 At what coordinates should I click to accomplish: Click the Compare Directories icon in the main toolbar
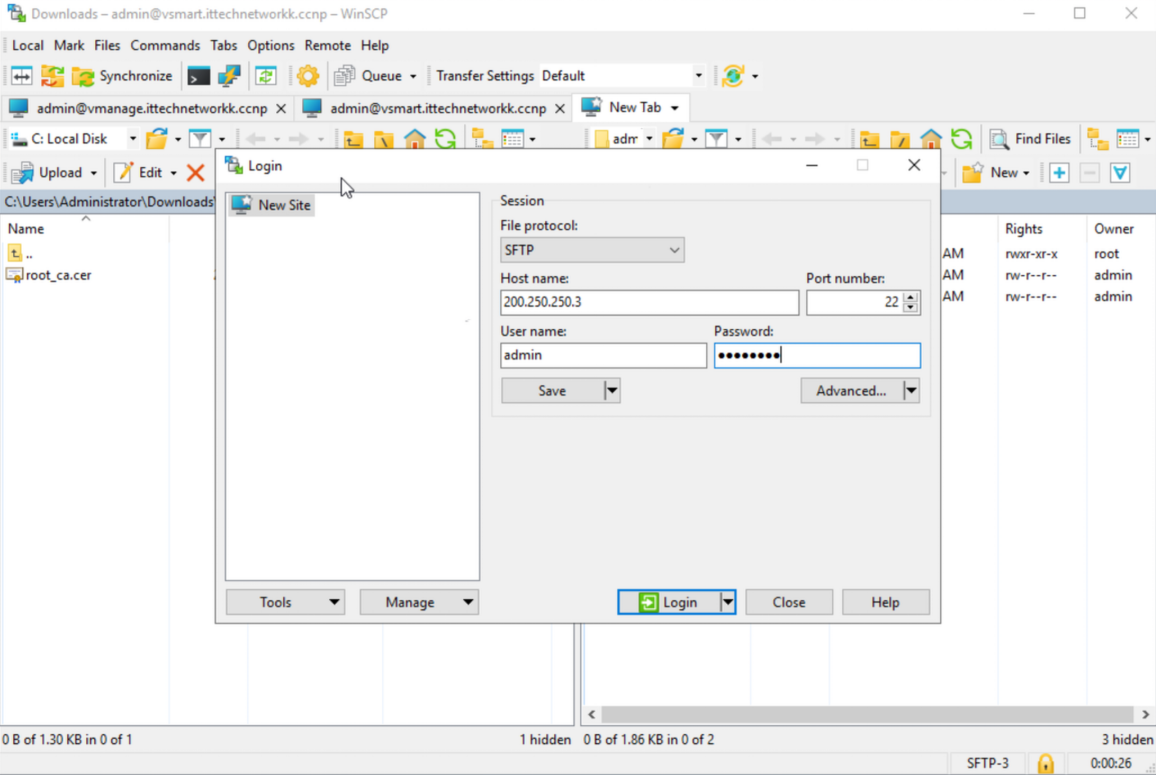21,76
